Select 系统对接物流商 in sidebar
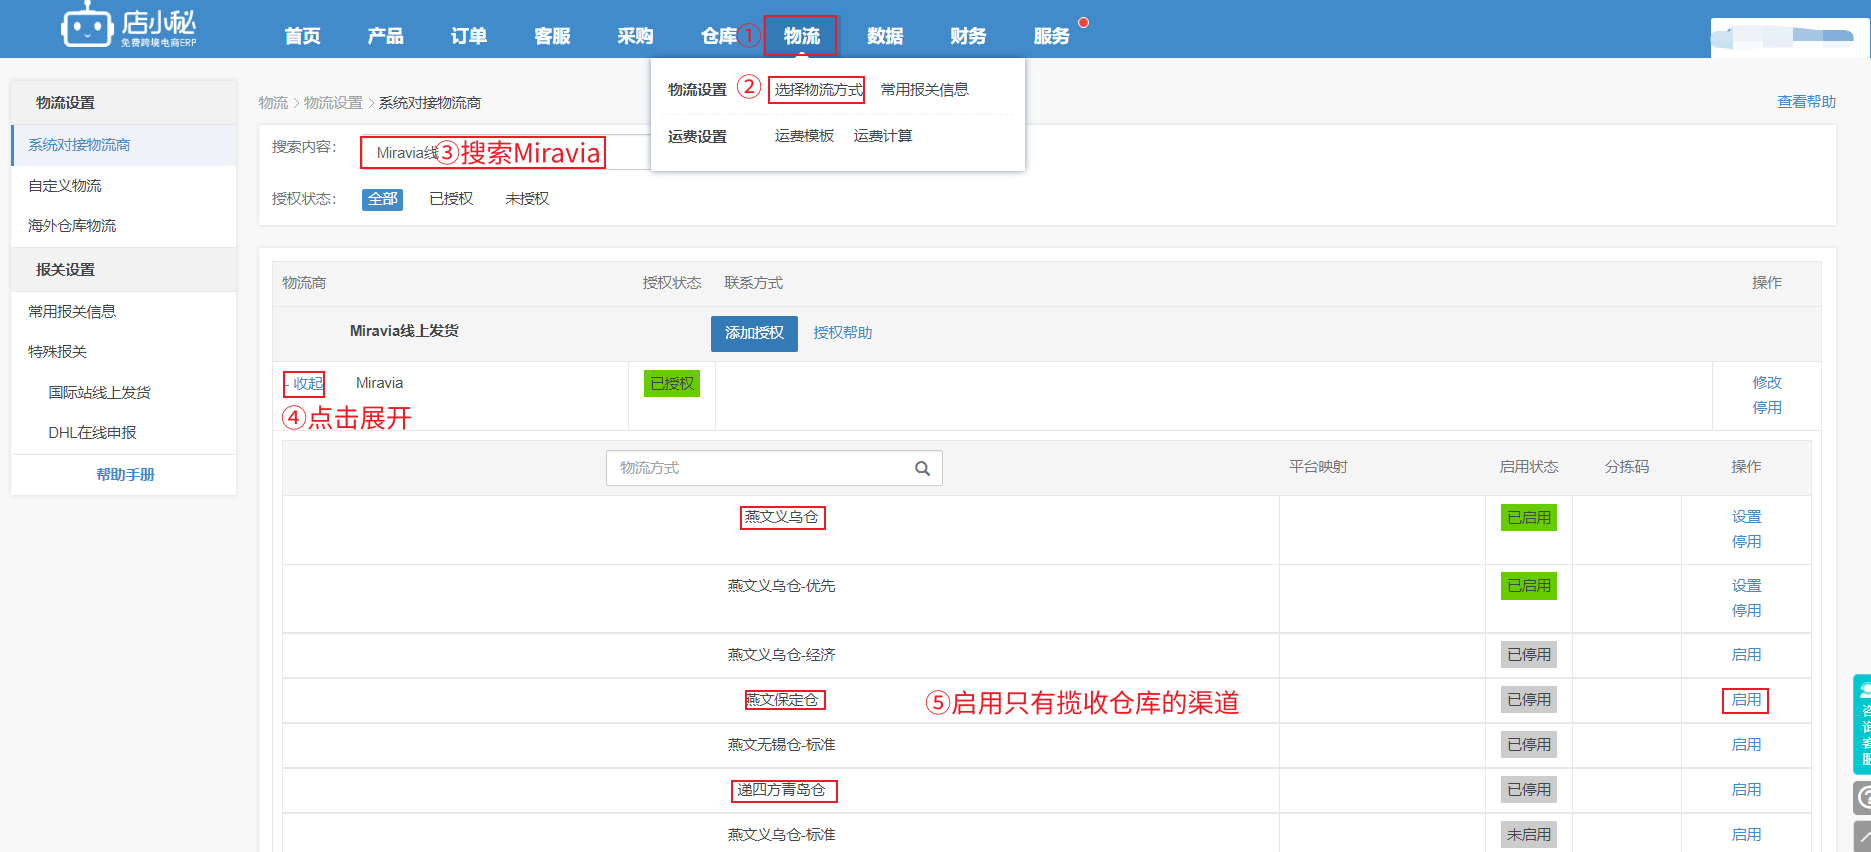Viewport: 1871px width, 852px height. click(124, 145)
